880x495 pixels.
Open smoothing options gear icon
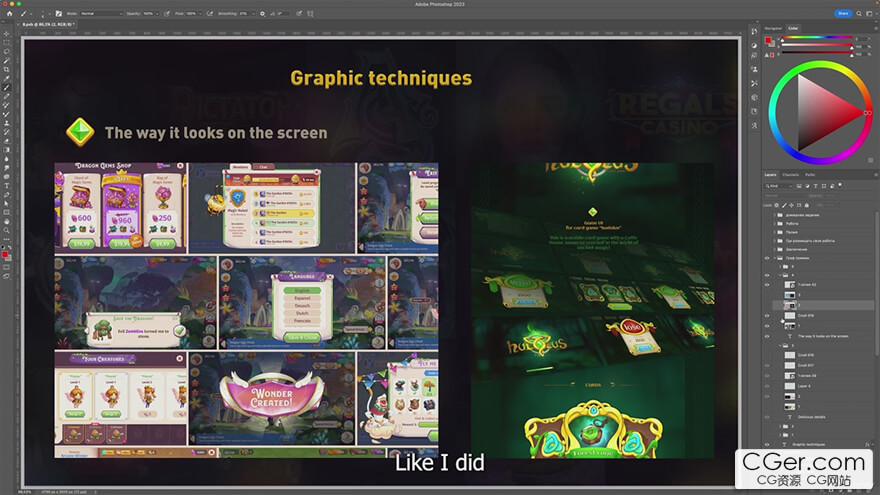(262, 13)
